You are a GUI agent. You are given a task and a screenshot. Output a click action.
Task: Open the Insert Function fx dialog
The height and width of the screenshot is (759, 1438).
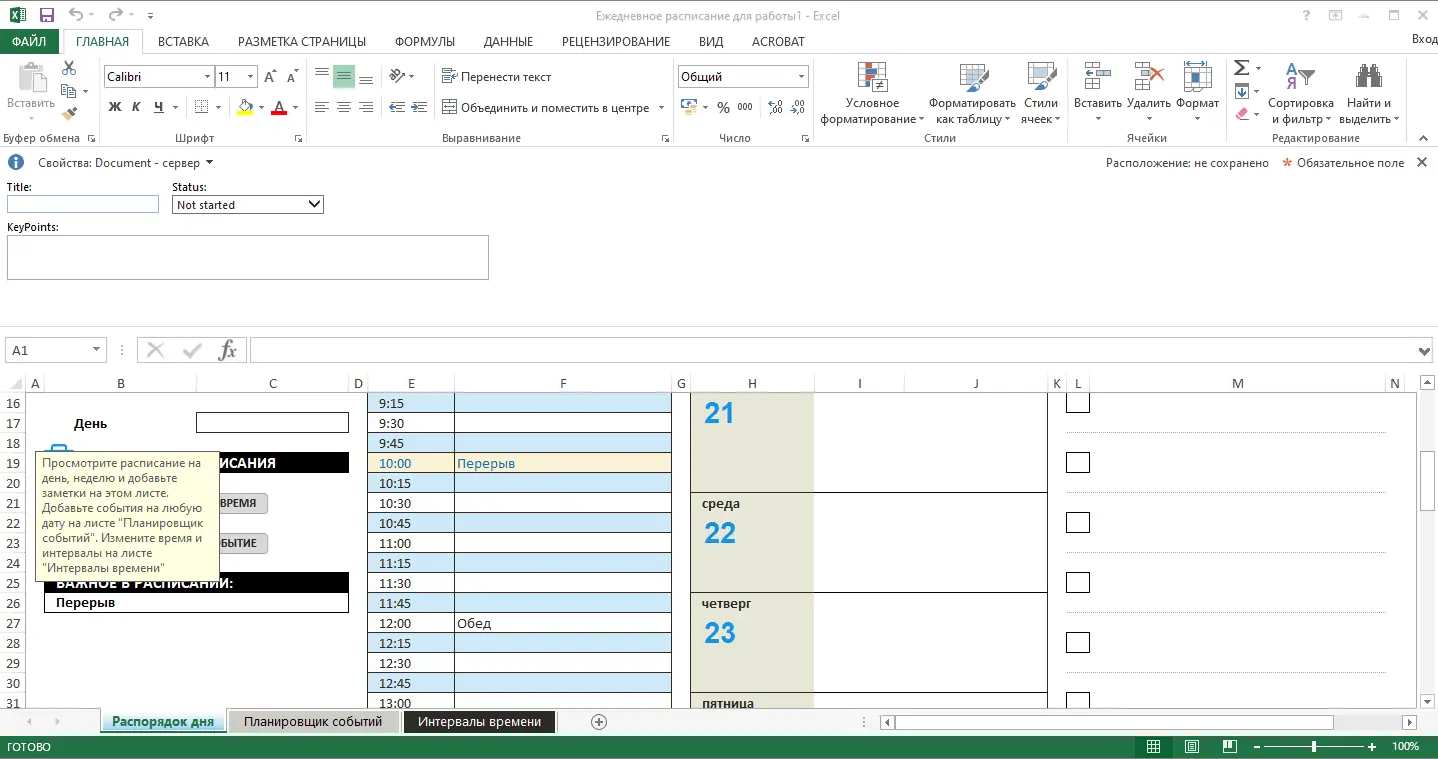click(x=228, y=350)
